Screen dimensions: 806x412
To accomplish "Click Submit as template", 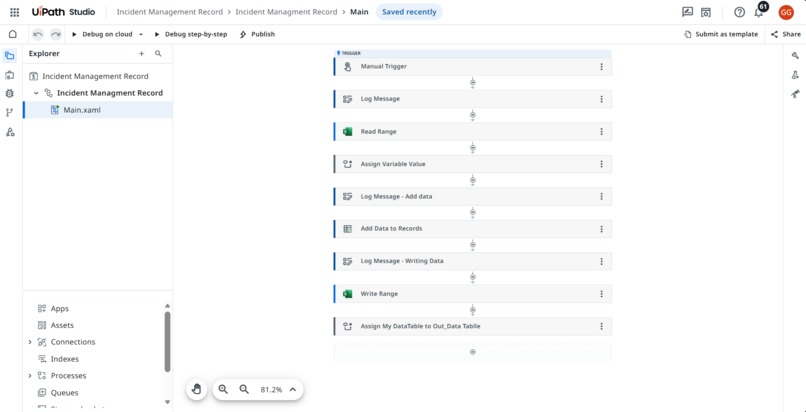I will (x=721, y=34).
